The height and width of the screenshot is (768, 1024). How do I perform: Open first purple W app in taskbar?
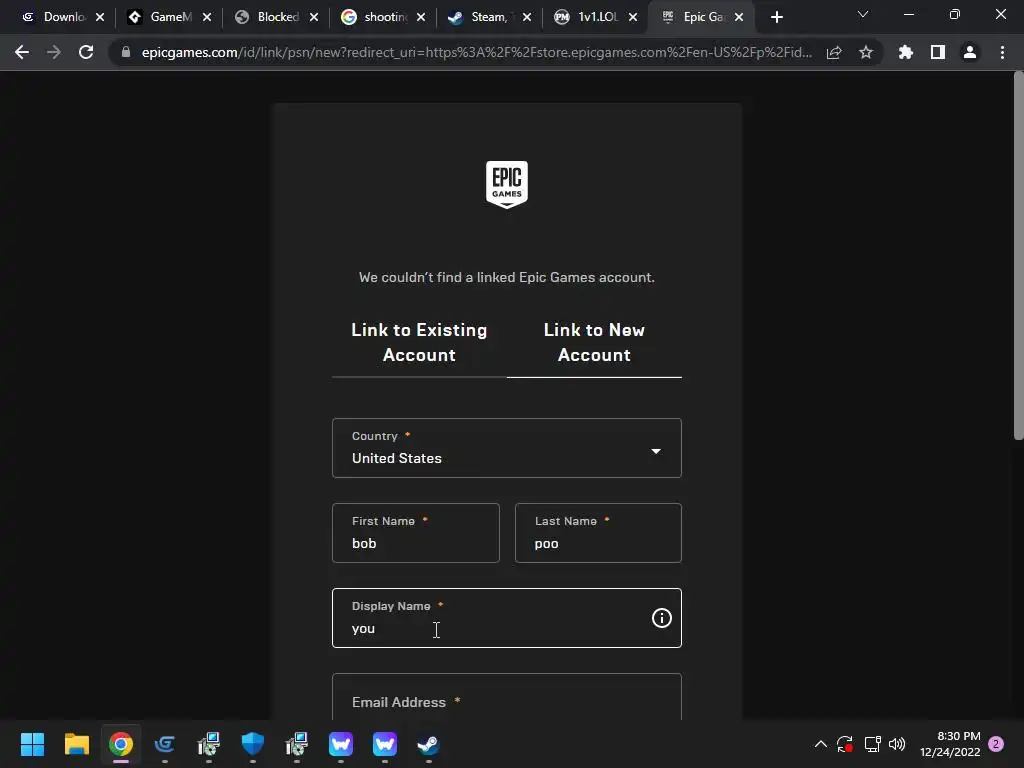[x=341, y=744]
